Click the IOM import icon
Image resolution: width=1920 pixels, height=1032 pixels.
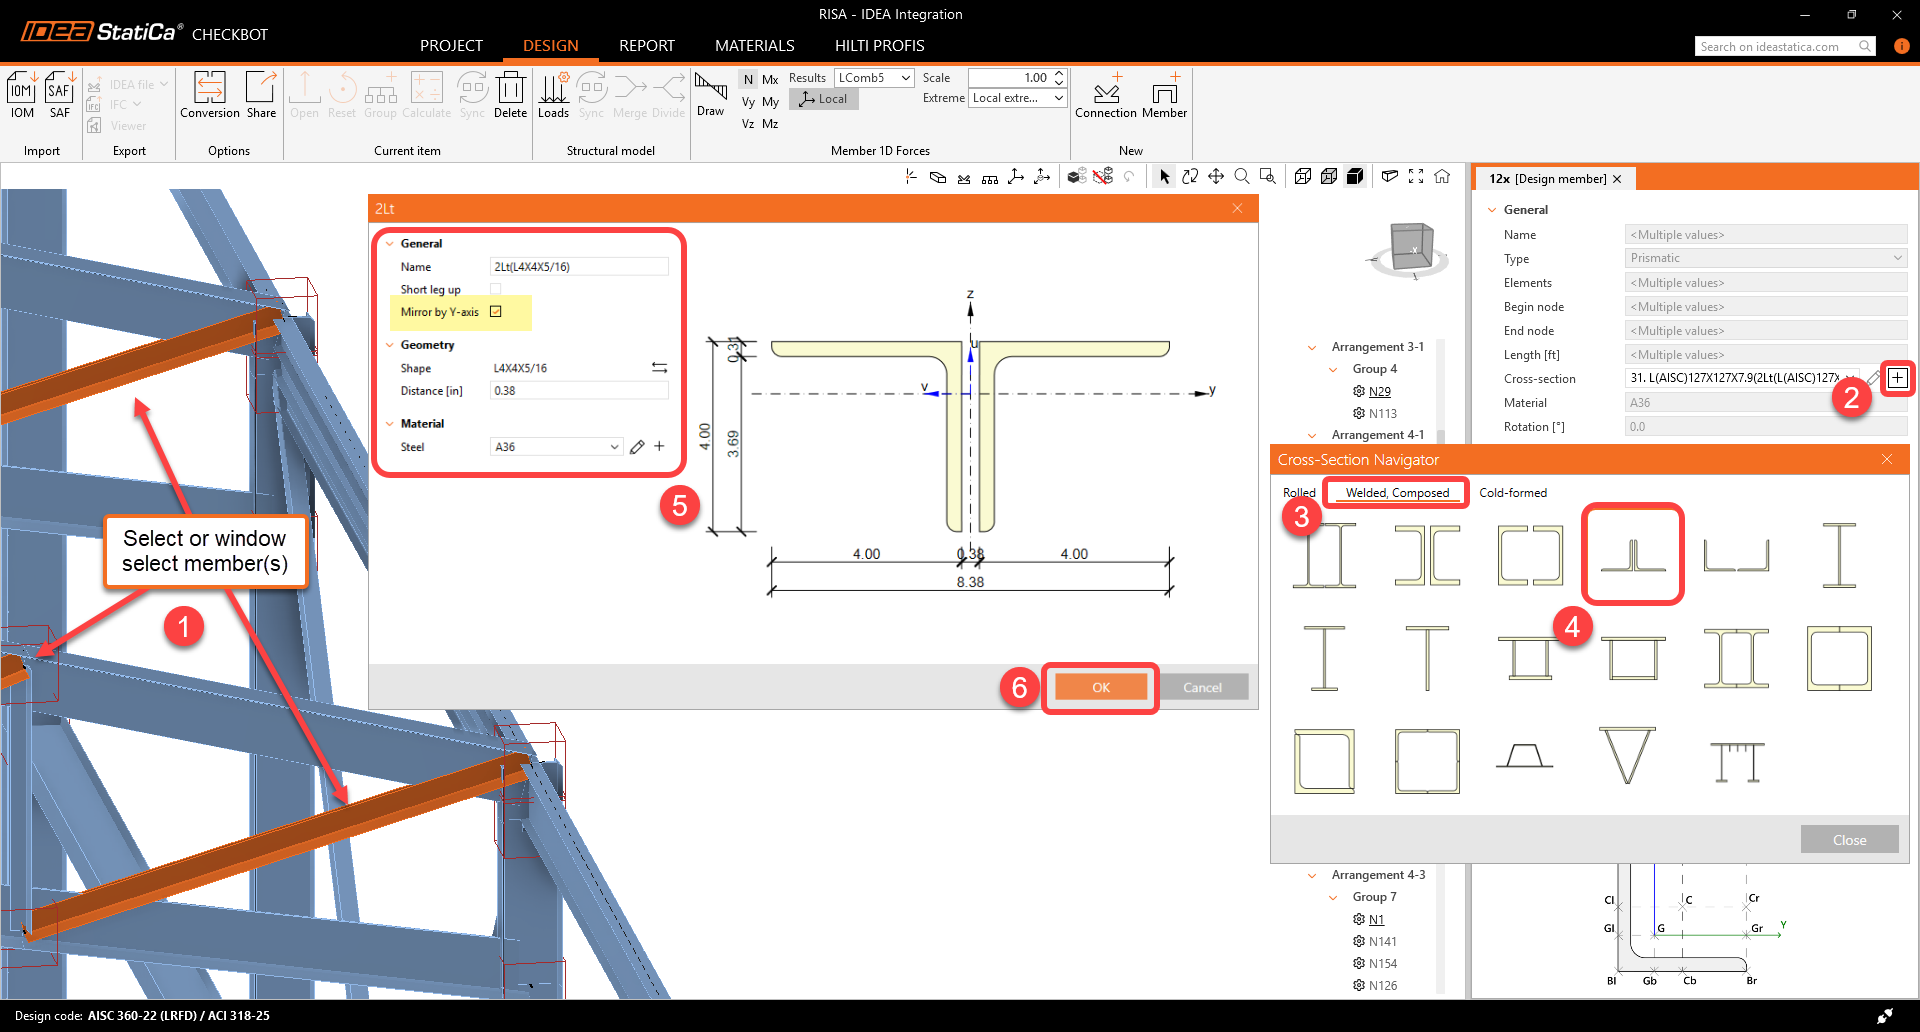[22, 95]
